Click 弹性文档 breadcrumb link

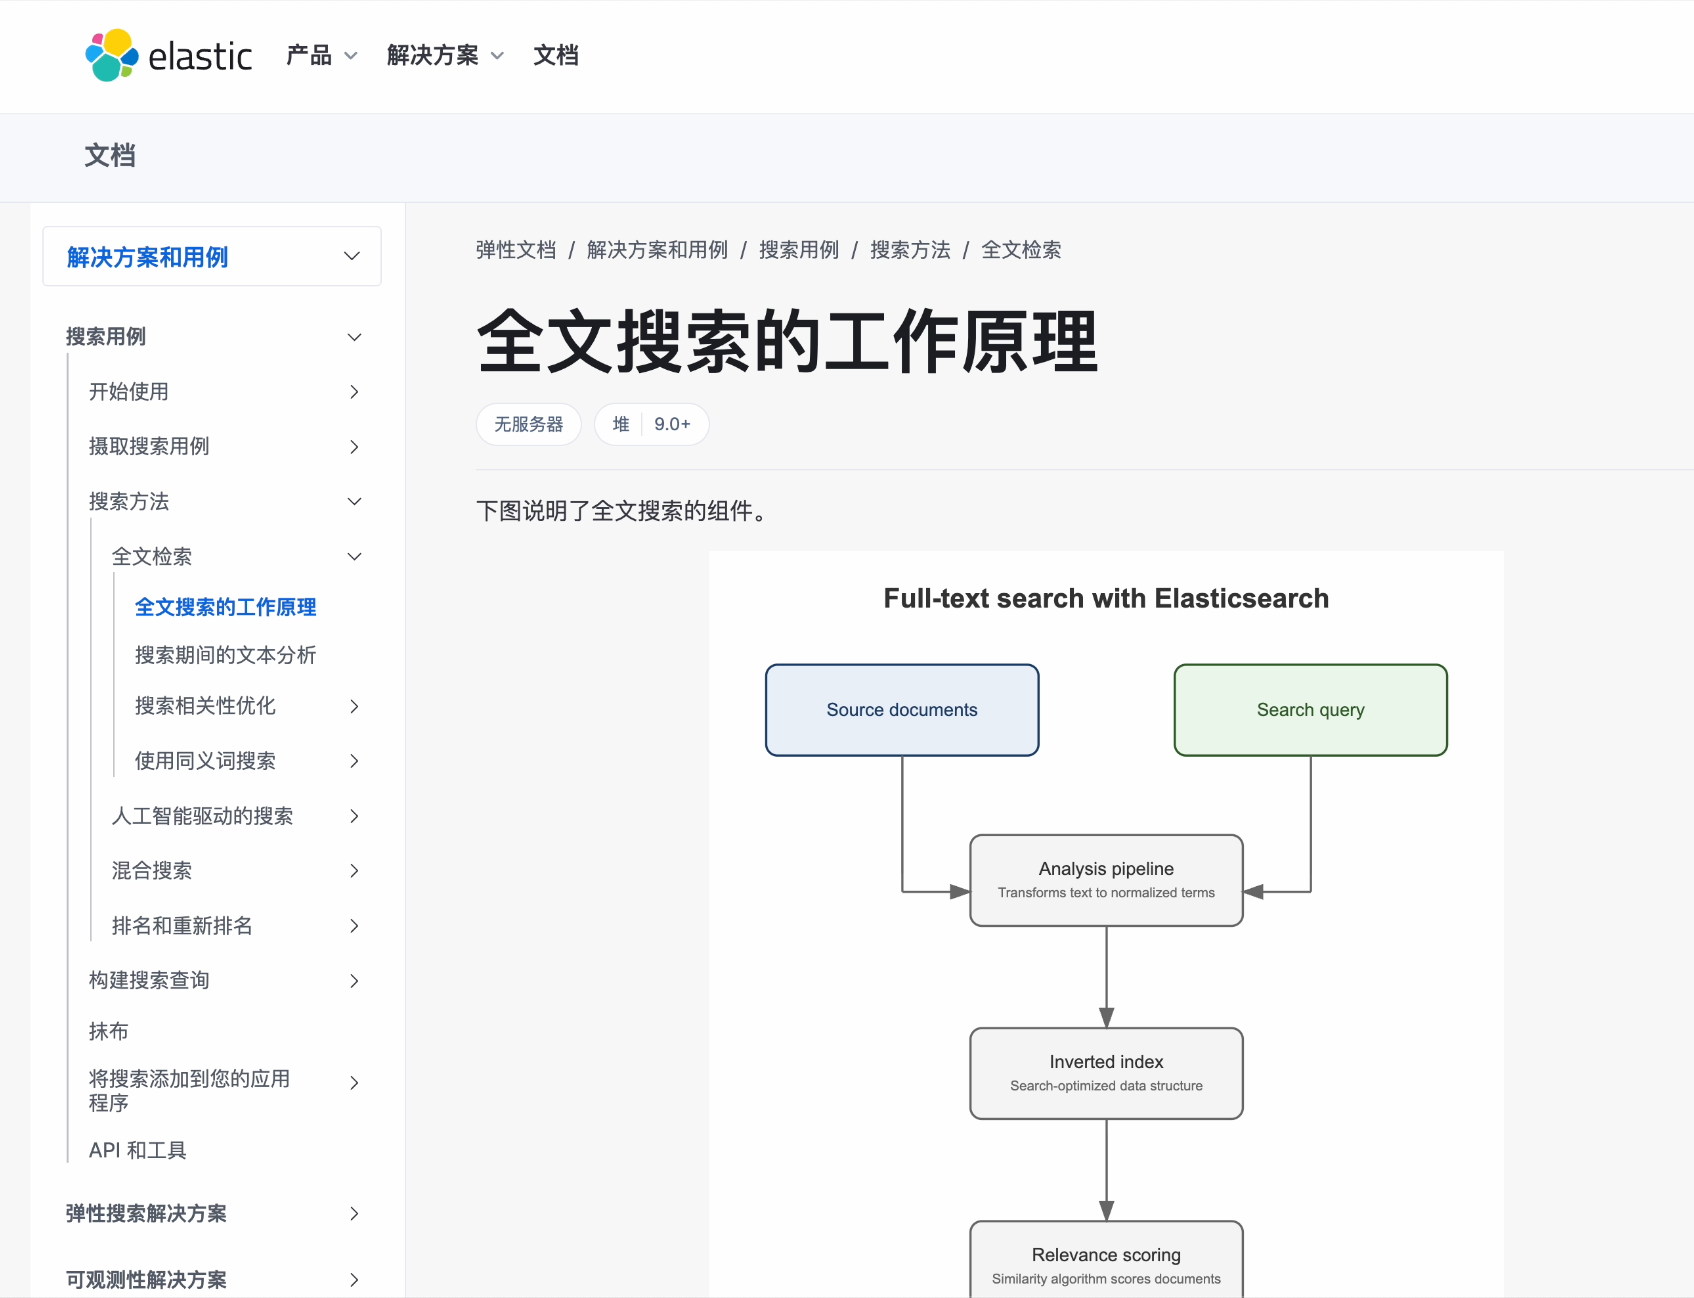[516, 250]
